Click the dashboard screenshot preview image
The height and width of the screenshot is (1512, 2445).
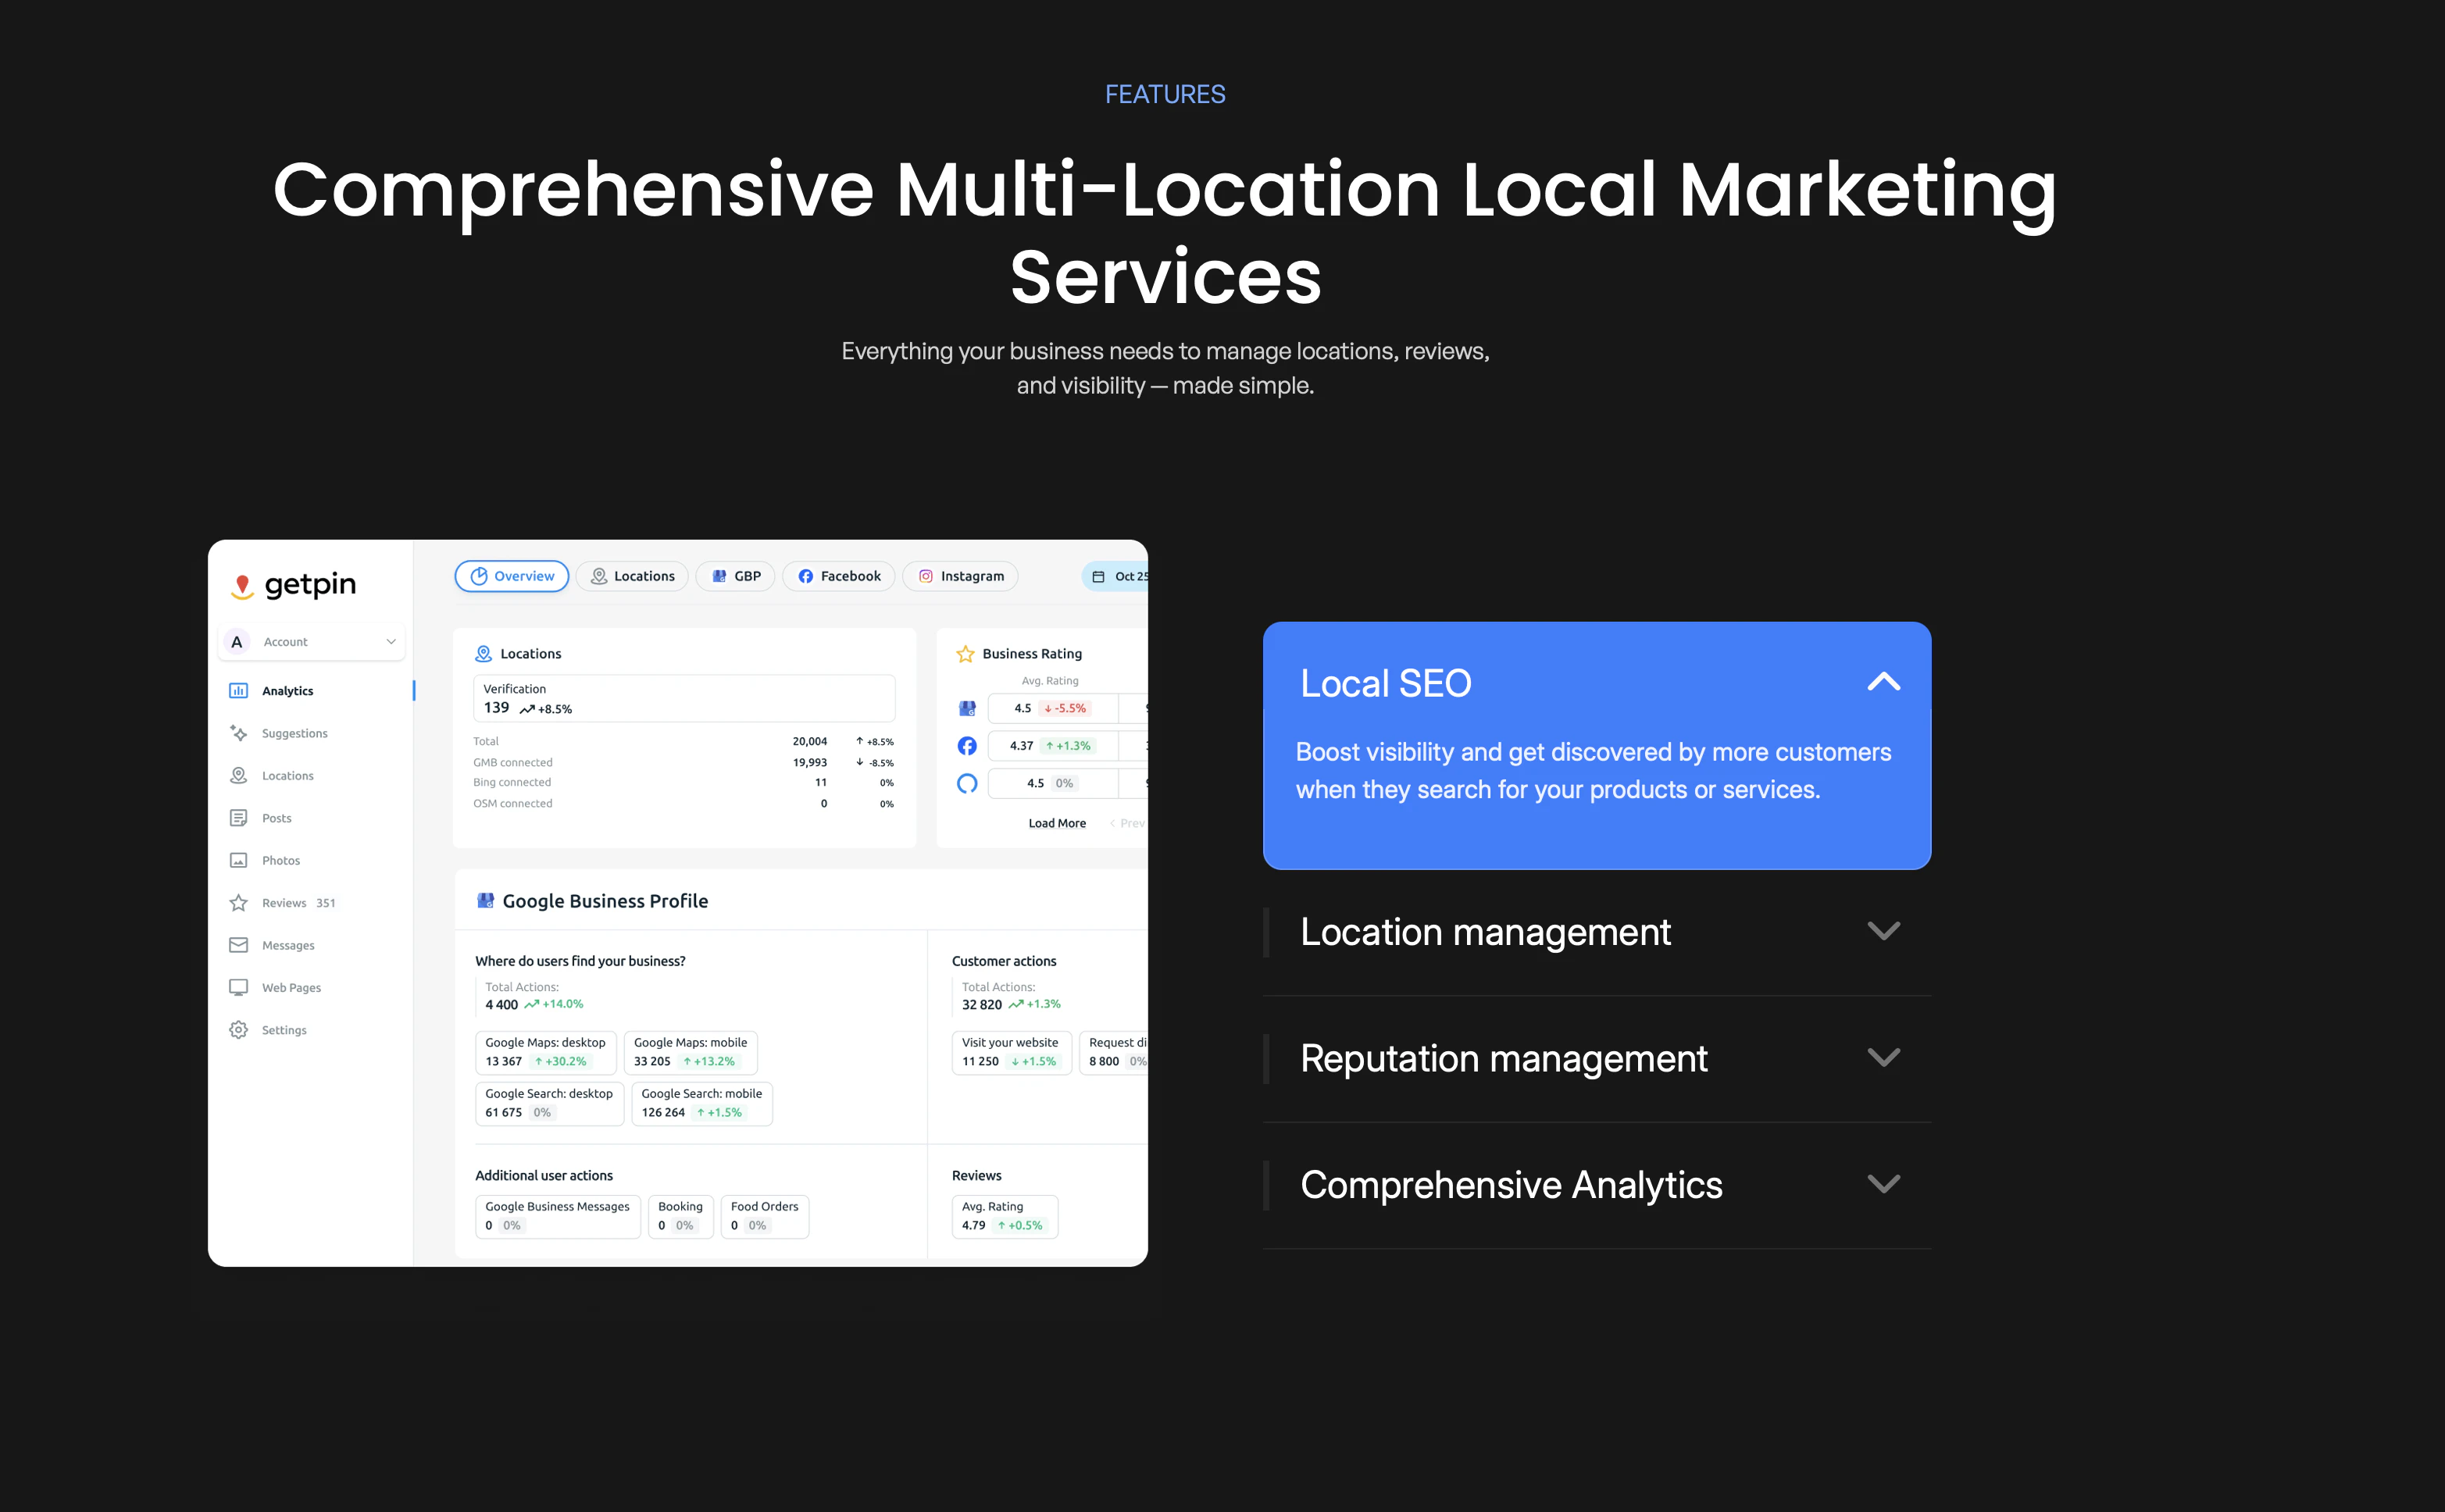pos(677,902)
